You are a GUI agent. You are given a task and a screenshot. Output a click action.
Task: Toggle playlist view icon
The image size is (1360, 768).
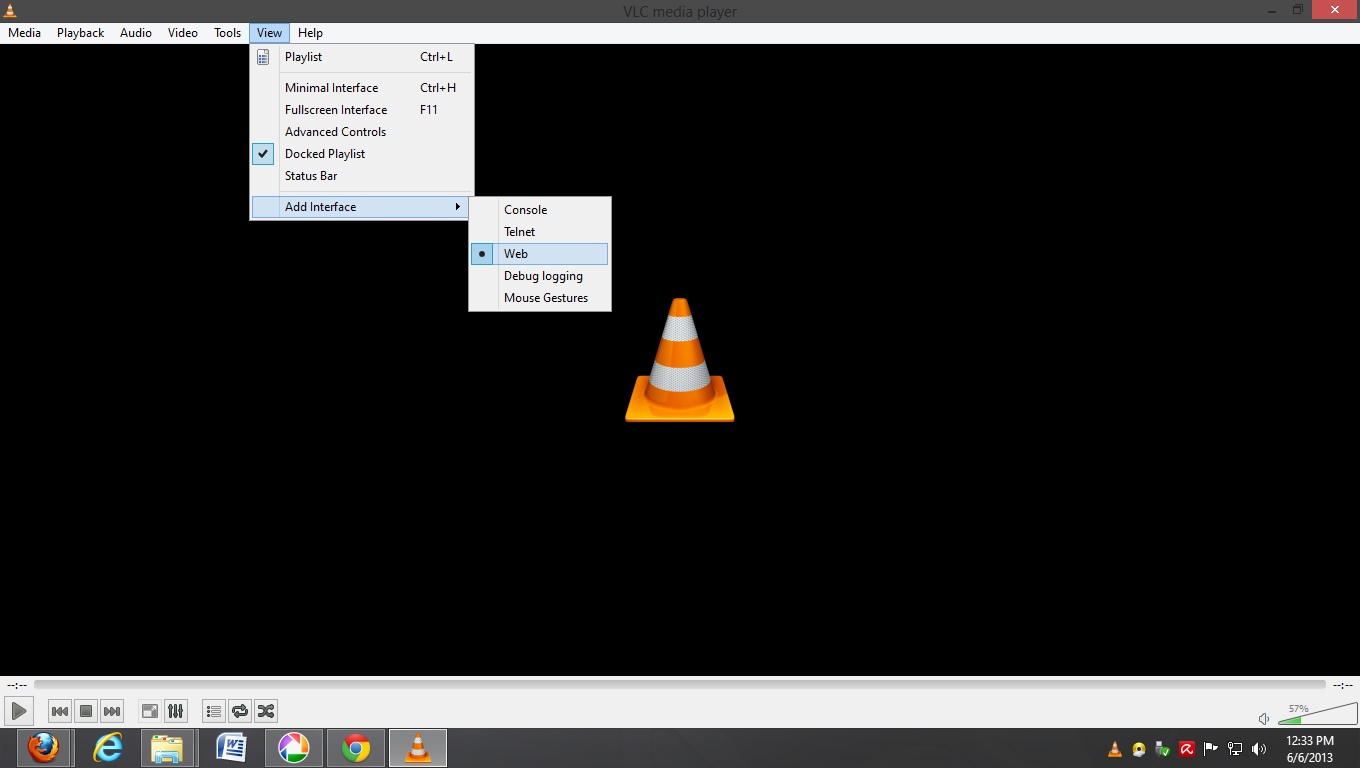(214, 711)
